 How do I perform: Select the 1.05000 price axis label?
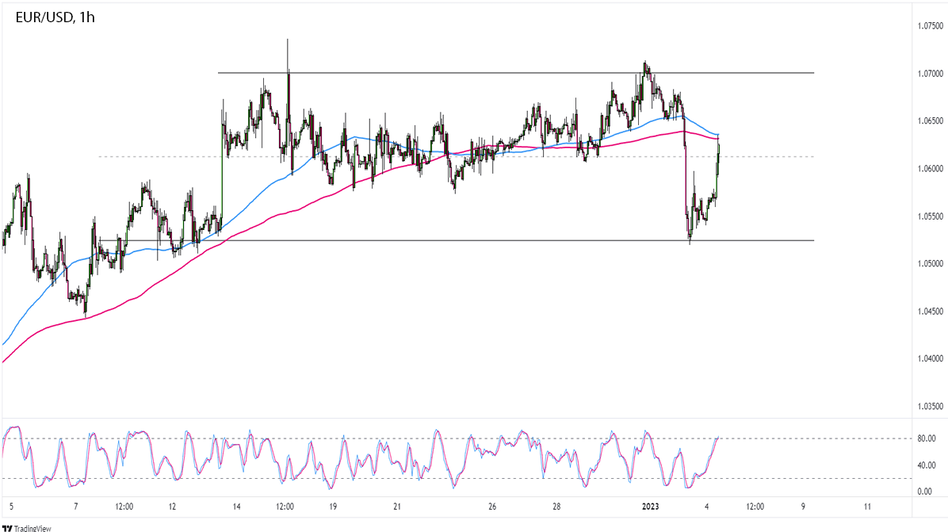pyautogui.click(x=930, y=264)
